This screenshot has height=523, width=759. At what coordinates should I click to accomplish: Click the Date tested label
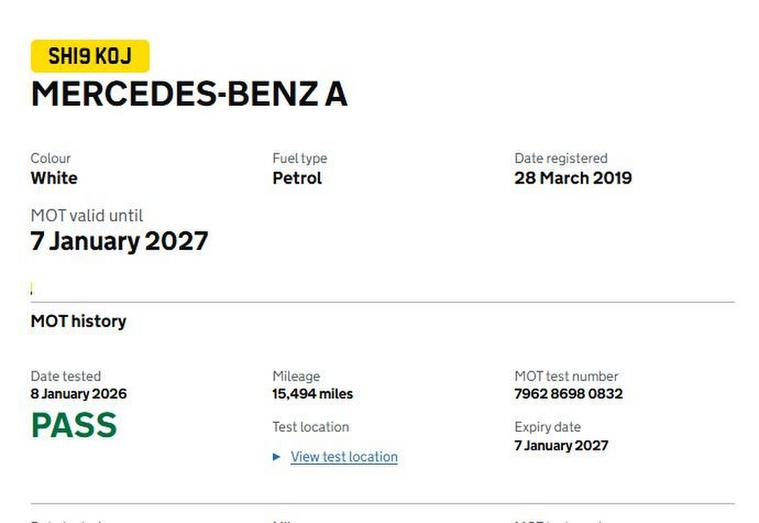[x=66, y=376]
